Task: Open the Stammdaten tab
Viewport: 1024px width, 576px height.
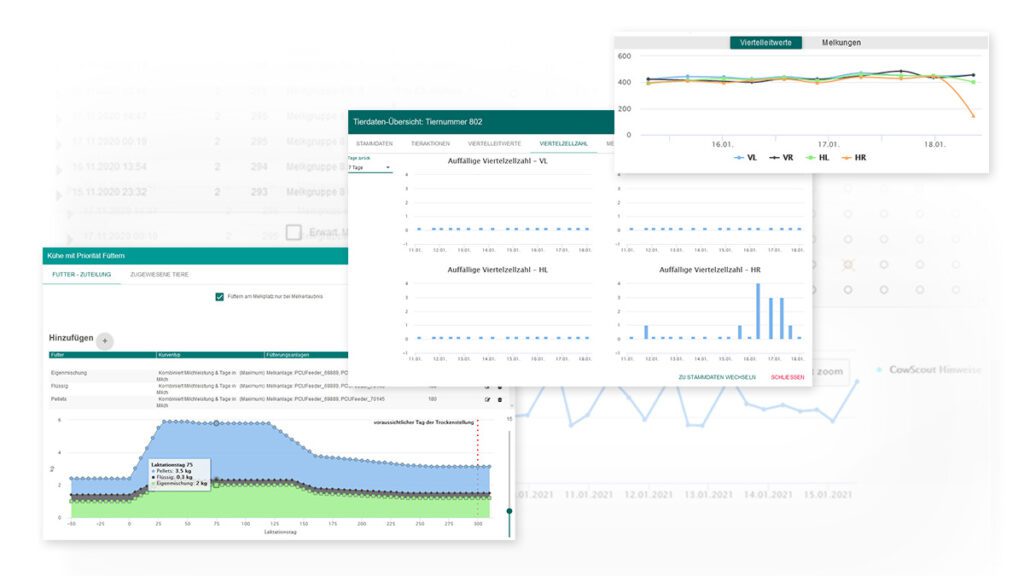Action: [374, 143]
